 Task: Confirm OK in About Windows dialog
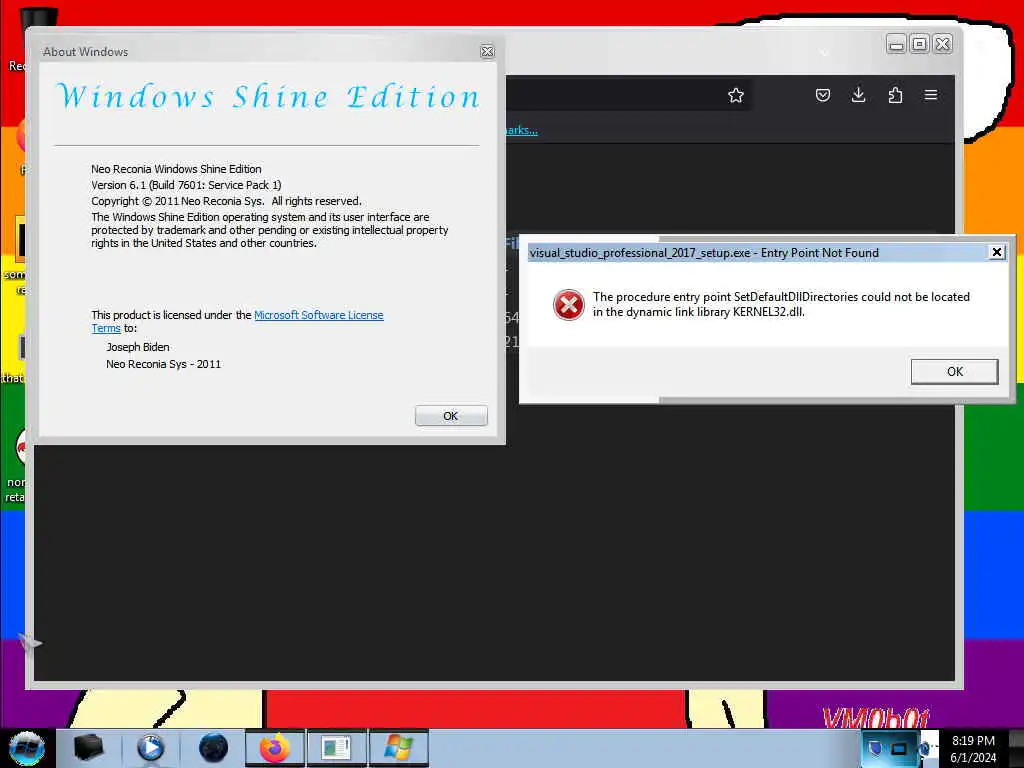(451, 416)
